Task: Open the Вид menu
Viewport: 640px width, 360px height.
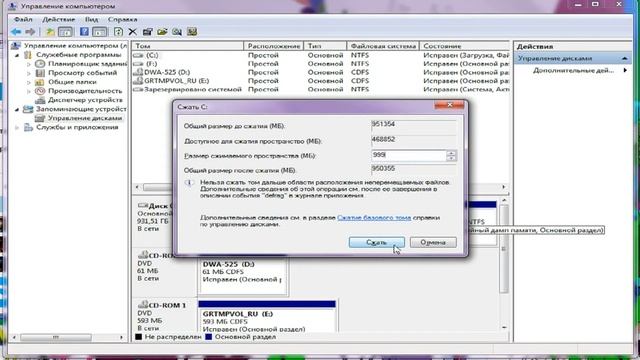Action: coord(91,19)
